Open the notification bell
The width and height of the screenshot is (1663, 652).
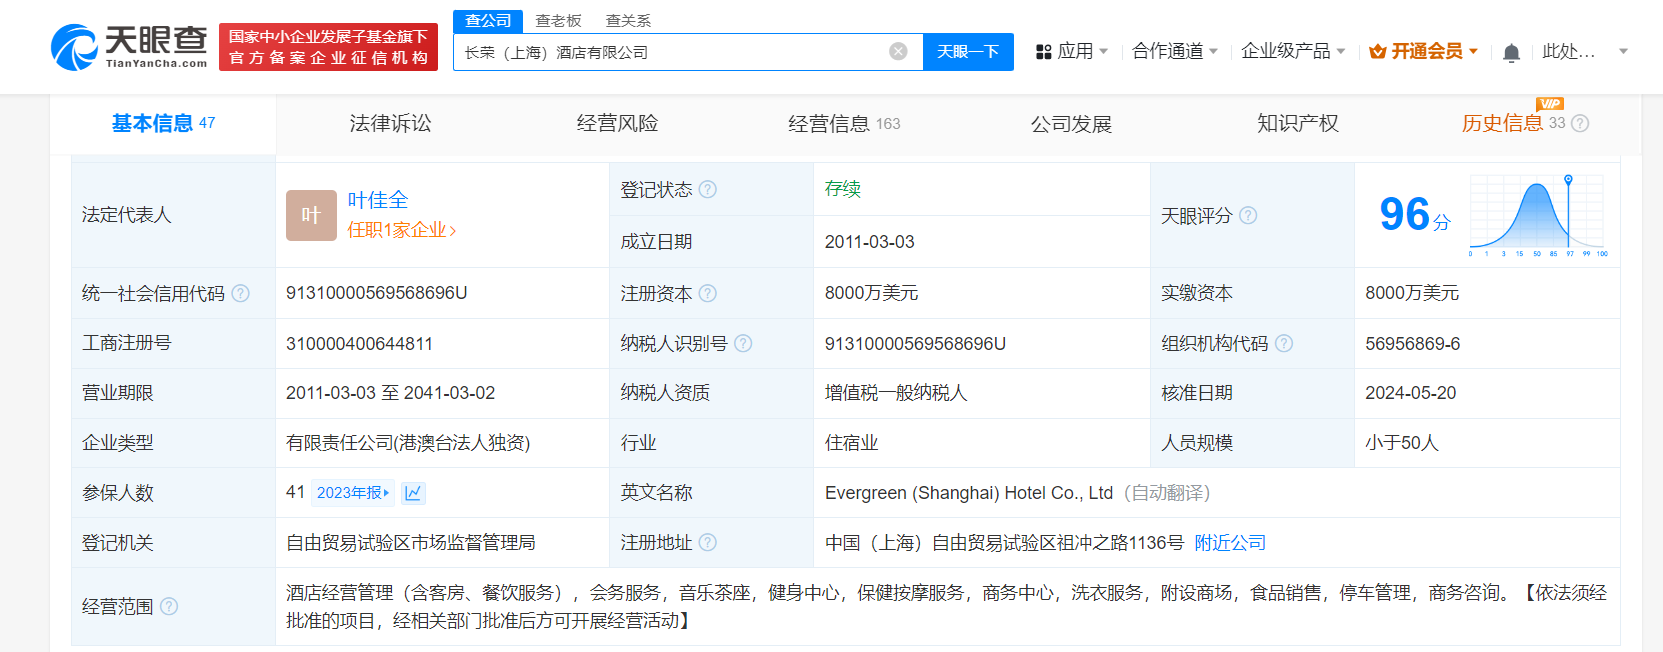pos(1511,53)
